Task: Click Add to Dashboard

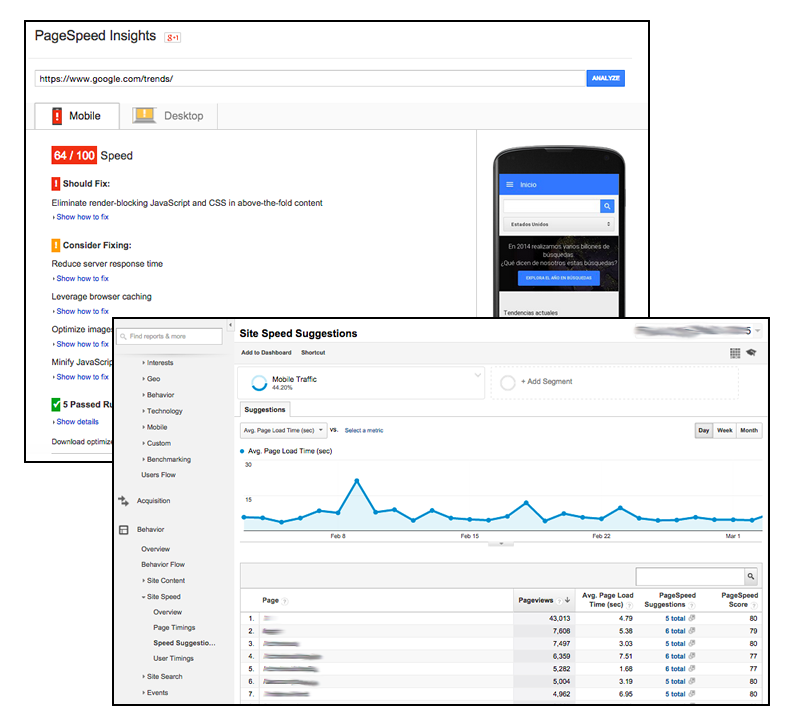Action: [x=267, y=353]
